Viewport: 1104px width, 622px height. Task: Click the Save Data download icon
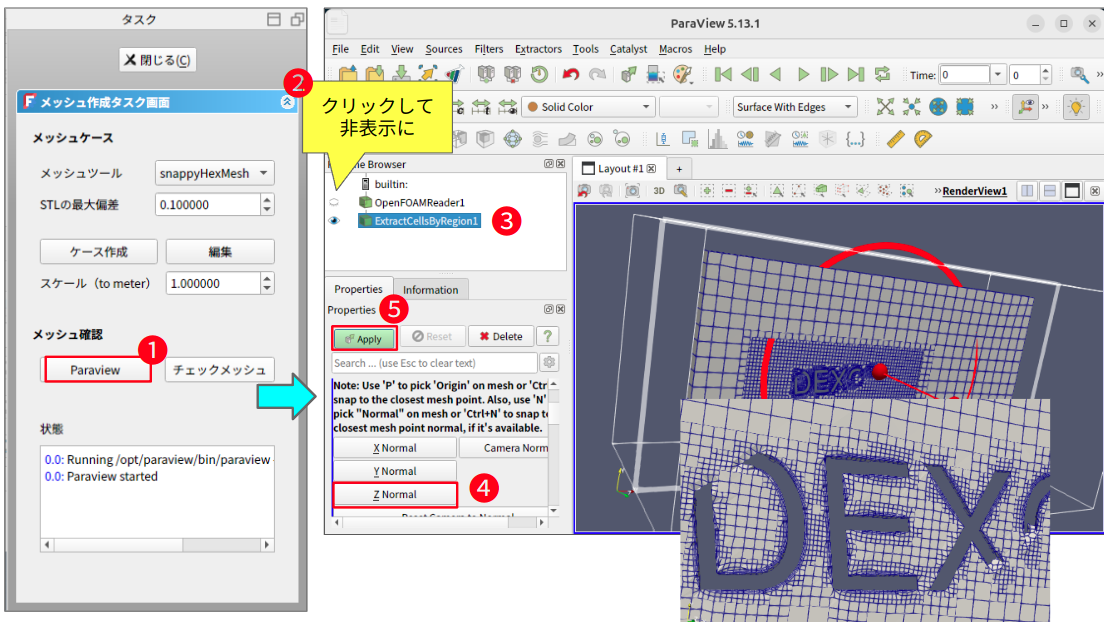[401, 74]
